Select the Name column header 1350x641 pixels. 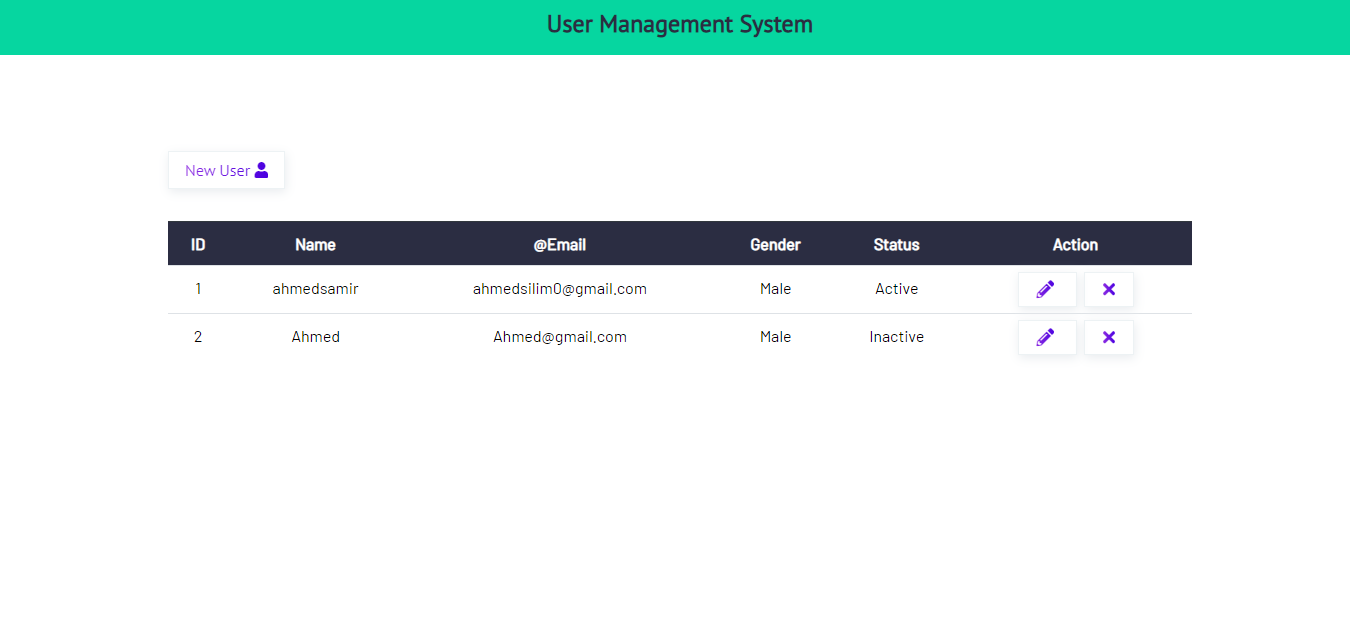[316, 244]
